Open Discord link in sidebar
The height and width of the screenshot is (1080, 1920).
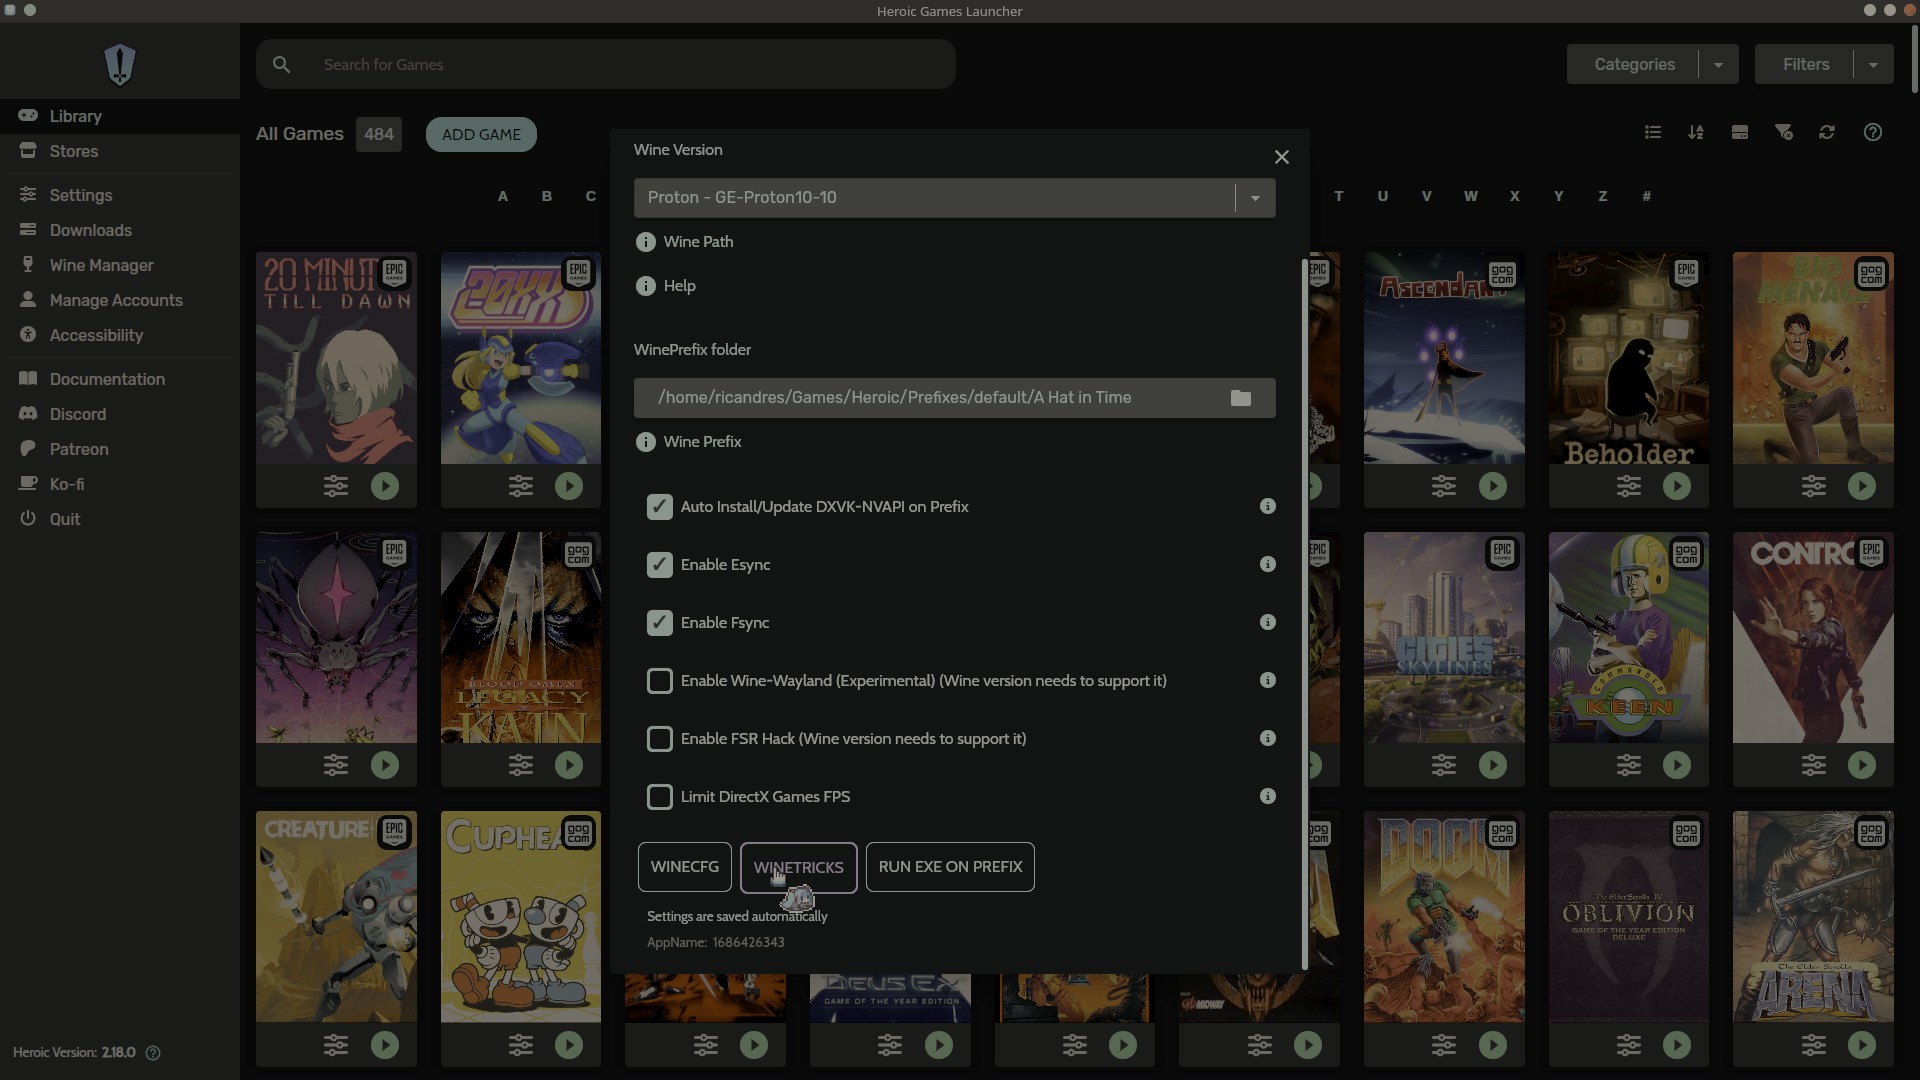pyautogui.click(x=120, y=414)
